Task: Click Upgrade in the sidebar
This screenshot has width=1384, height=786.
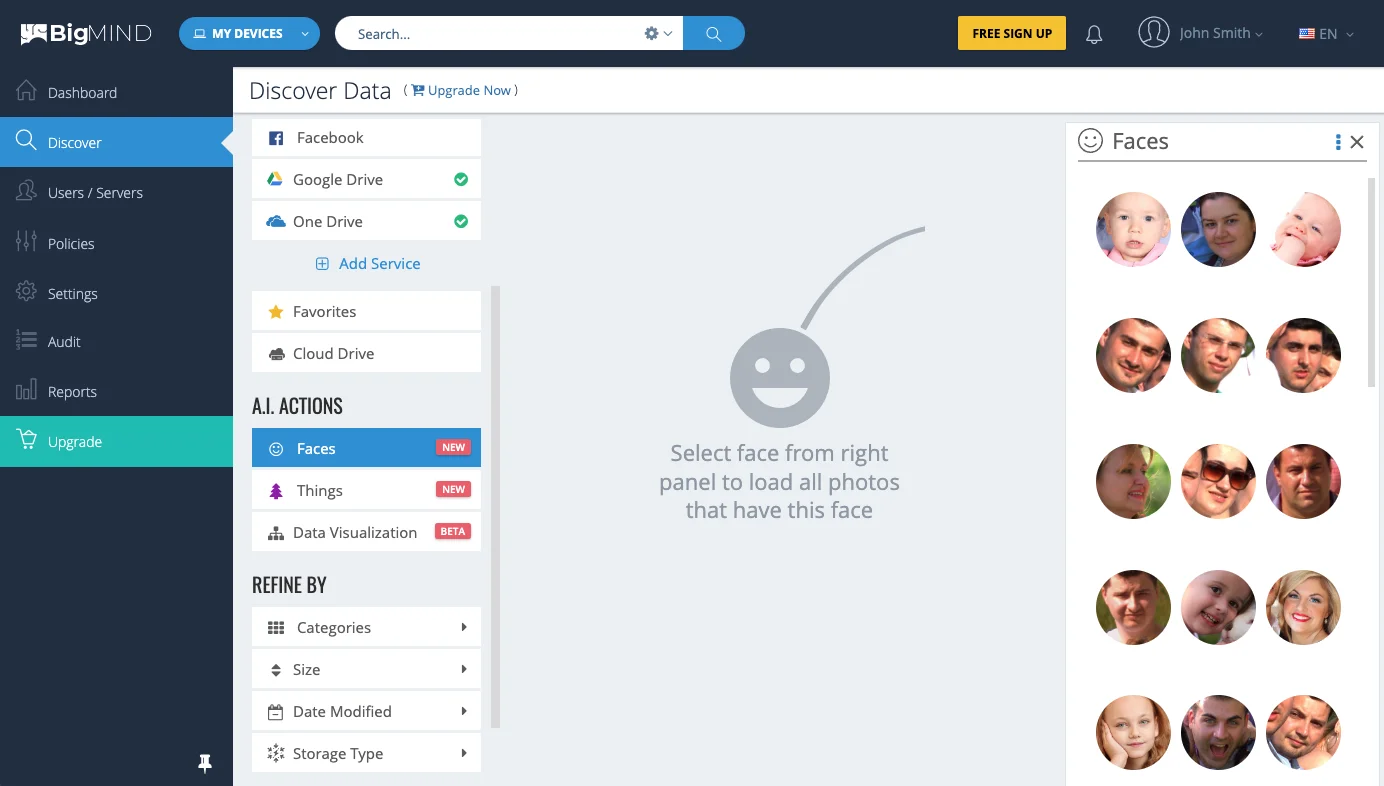Action: [116, 441]
